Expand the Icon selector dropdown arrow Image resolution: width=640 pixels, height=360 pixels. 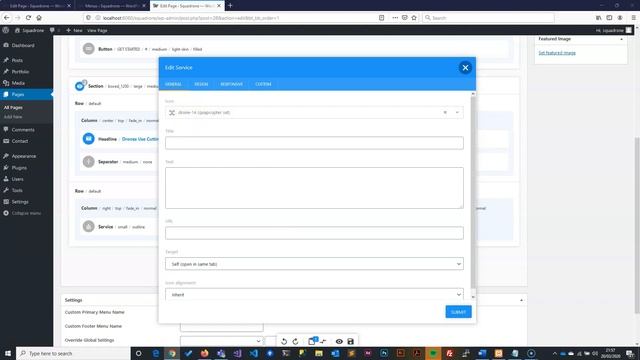[x=457, y=112]
